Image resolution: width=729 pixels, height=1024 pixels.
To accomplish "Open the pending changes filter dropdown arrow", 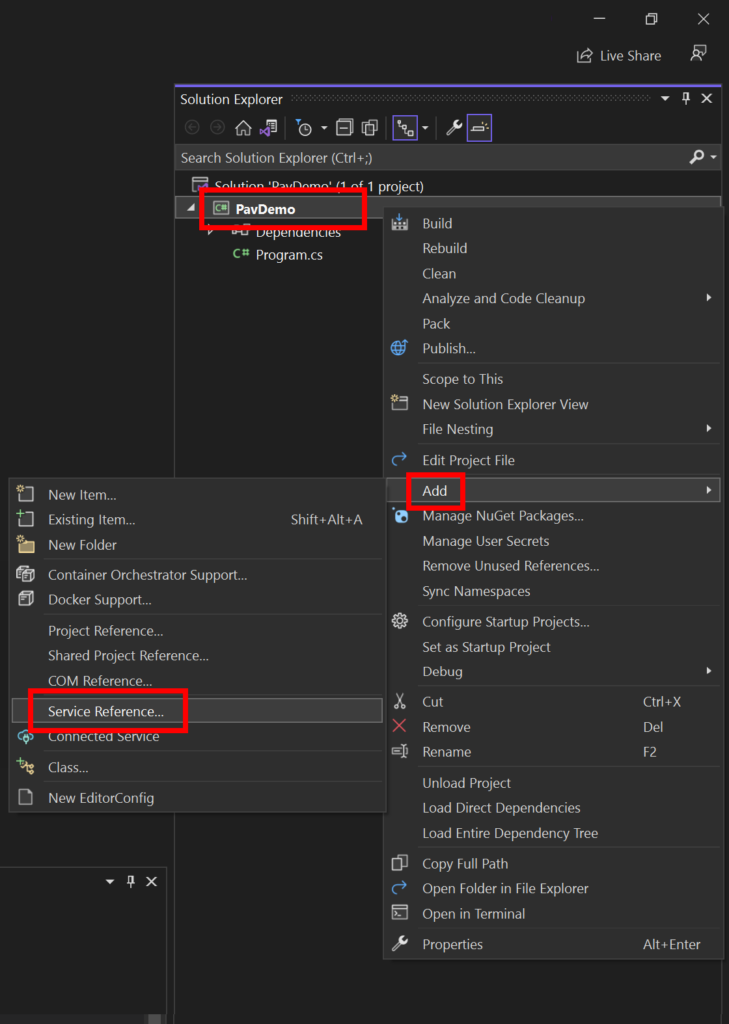I will pos(324,129).
